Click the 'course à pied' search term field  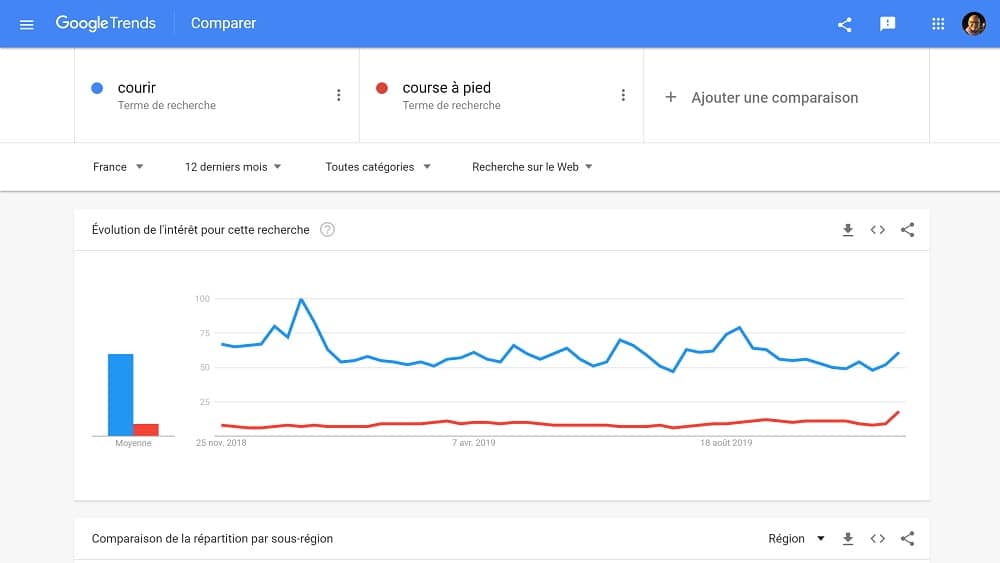coord(447,88)
